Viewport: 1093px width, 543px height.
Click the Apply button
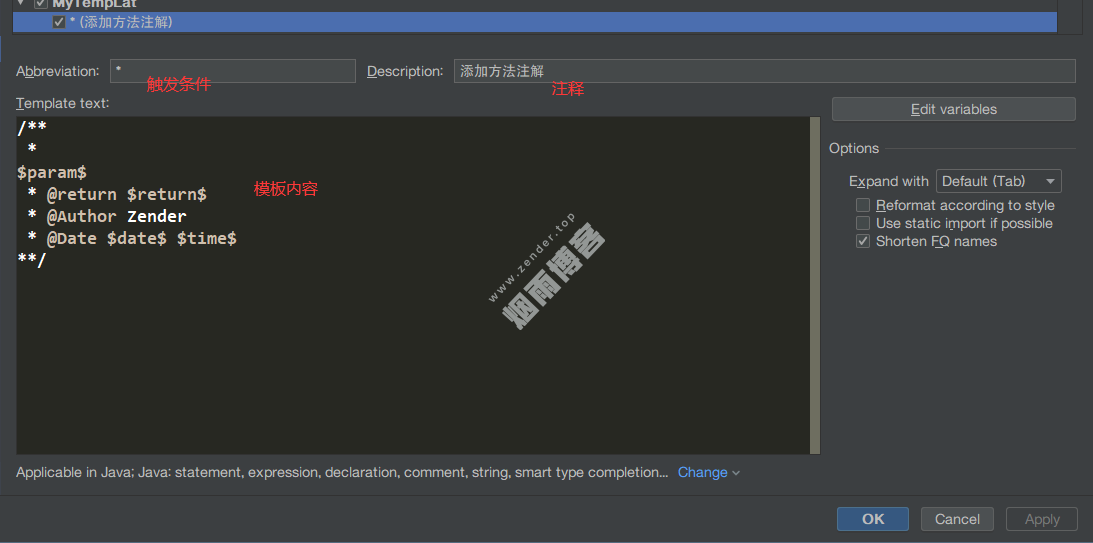tap(1041, 519)
